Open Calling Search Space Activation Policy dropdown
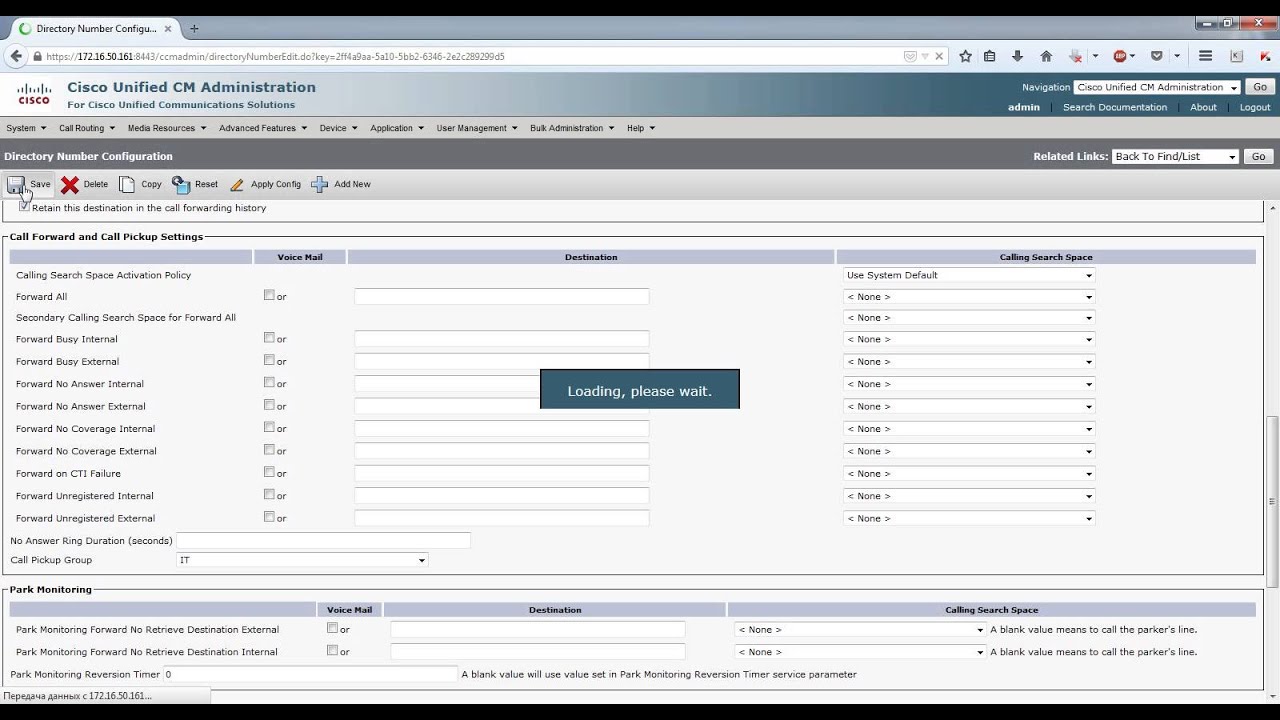The width and height of the screenshot is (1280, 720). [x=969, y=275]
